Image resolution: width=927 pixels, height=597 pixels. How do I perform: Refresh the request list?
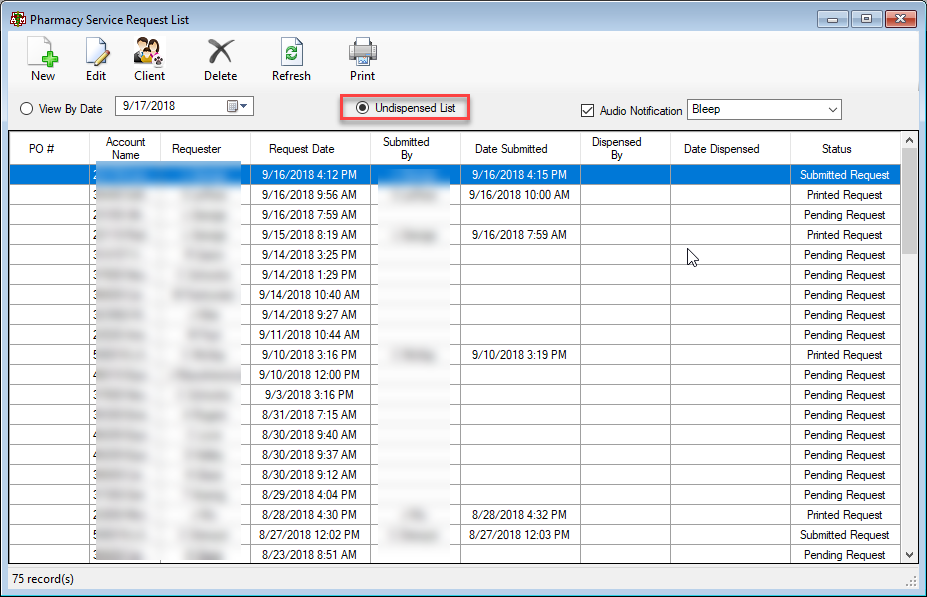click(x=291, y=52)
